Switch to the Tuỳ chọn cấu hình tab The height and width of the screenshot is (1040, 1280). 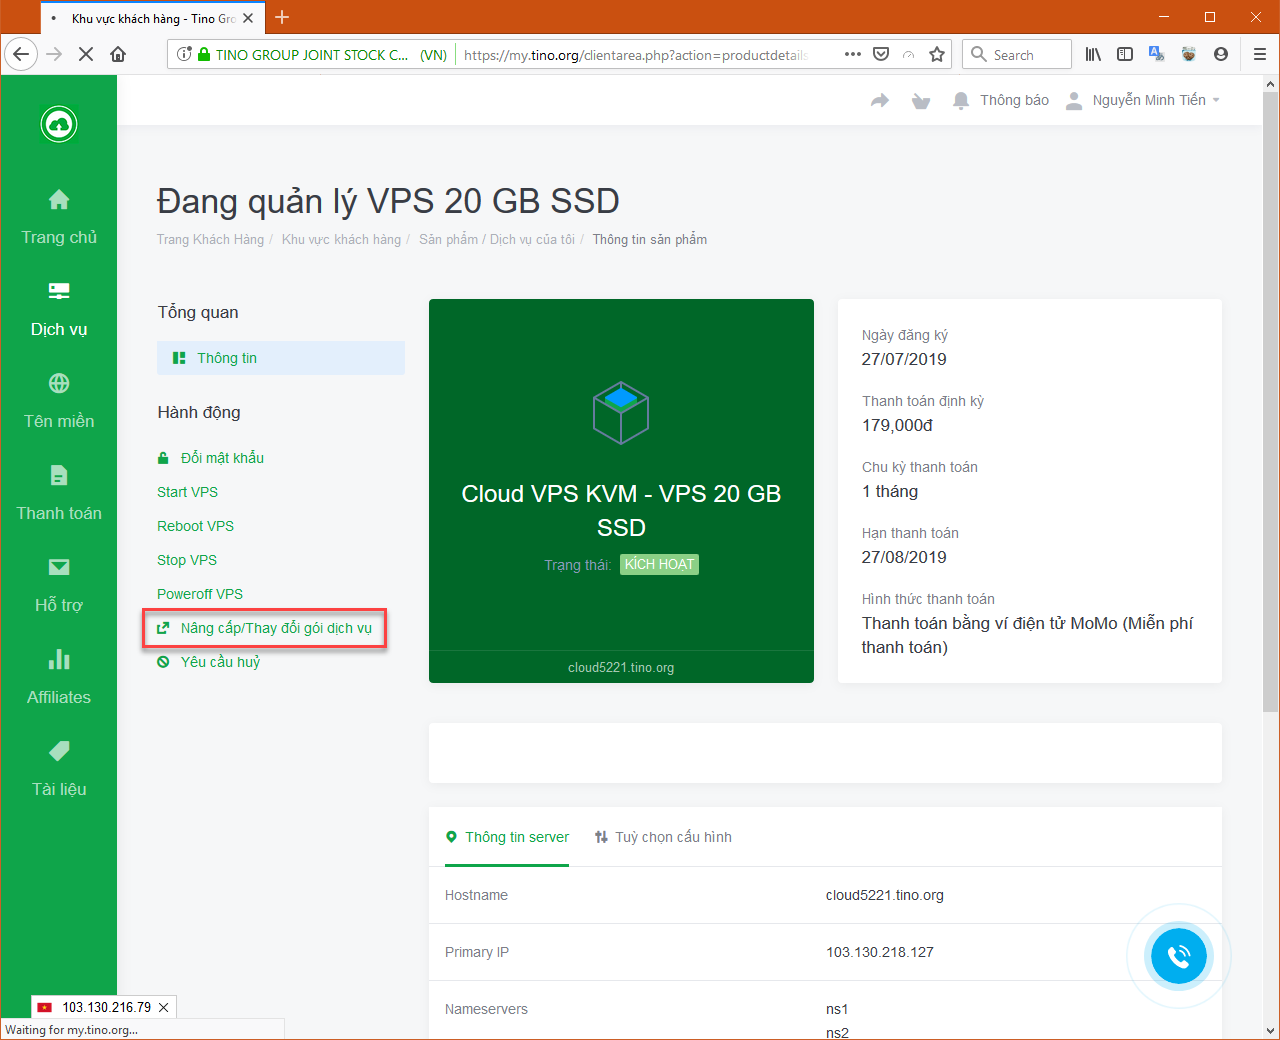point(663,837)
